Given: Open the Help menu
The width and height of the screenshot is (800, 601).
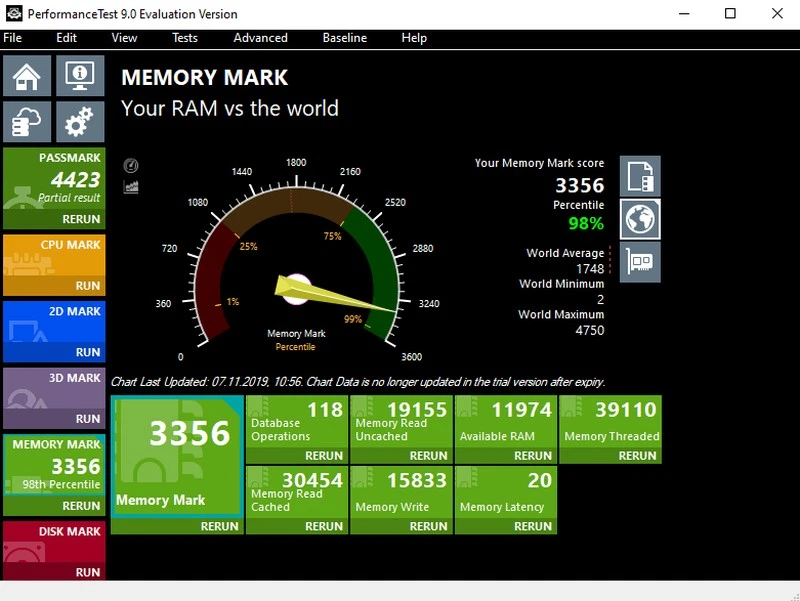Looking at the screenshot, I should [413, 38].
